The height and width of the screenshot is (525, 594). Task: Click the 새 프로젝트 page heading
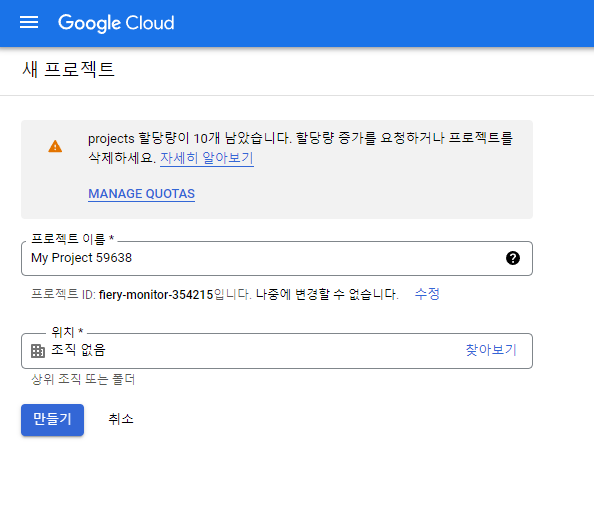68,70
